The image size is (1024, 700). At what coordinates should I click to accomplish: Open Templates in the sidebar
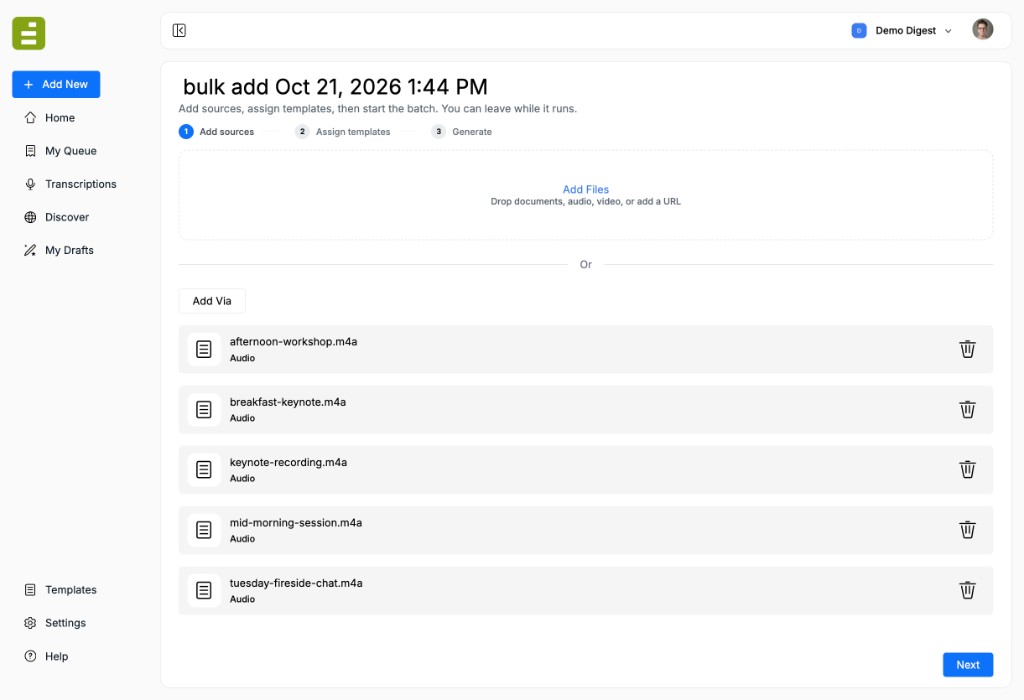(71, 590)
